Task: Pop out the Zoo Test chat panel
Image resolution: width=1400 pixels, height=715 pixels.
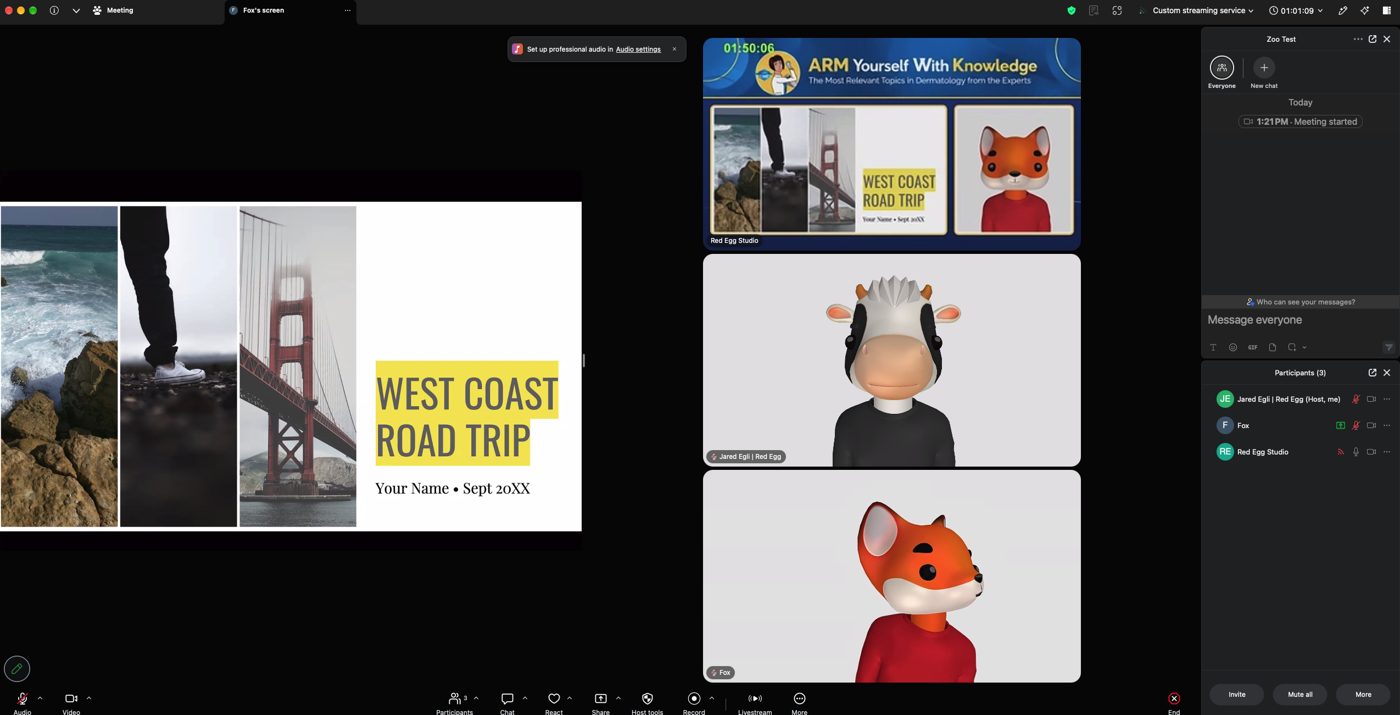Action: pyautogui.click(x=1372, y=39)
